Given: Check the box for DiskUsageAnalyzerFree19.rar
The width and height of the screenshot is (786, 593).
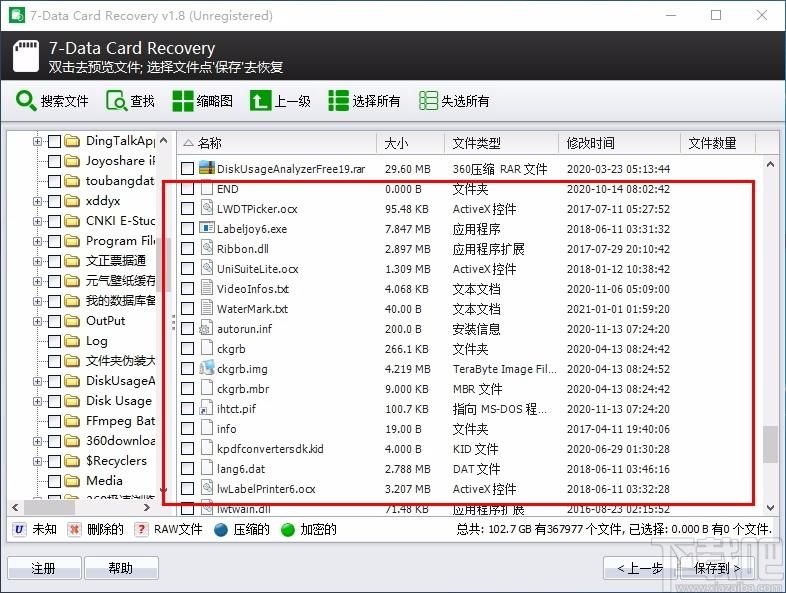Looking at the screenshot, I should coord(187,168).
